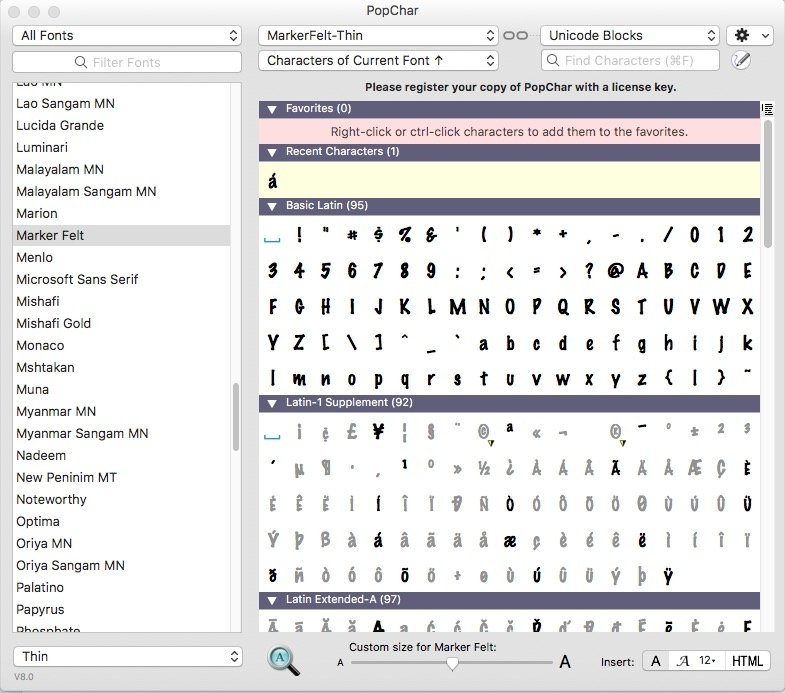Screen dimensions: 785x693
Task: Select HTML insert mode
Action: [x=747, y=661]
